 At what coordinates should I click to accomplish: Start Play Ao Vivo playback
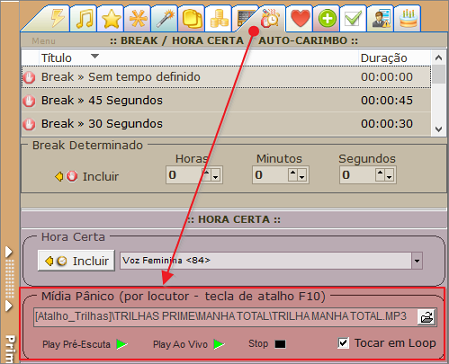pos(189,344)
